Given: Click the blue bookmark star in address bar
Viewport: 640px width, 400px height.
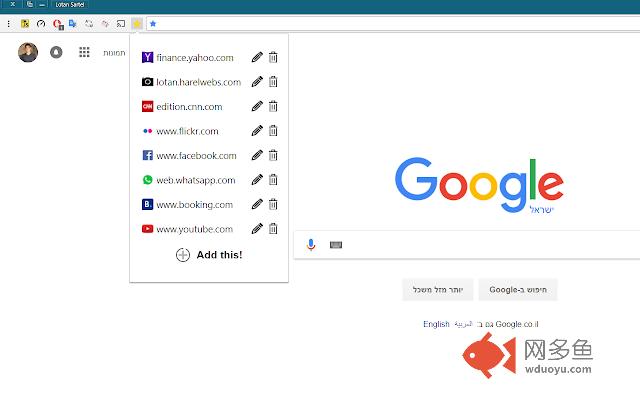Looking at the screenshot, I should (x=153, y=24).
